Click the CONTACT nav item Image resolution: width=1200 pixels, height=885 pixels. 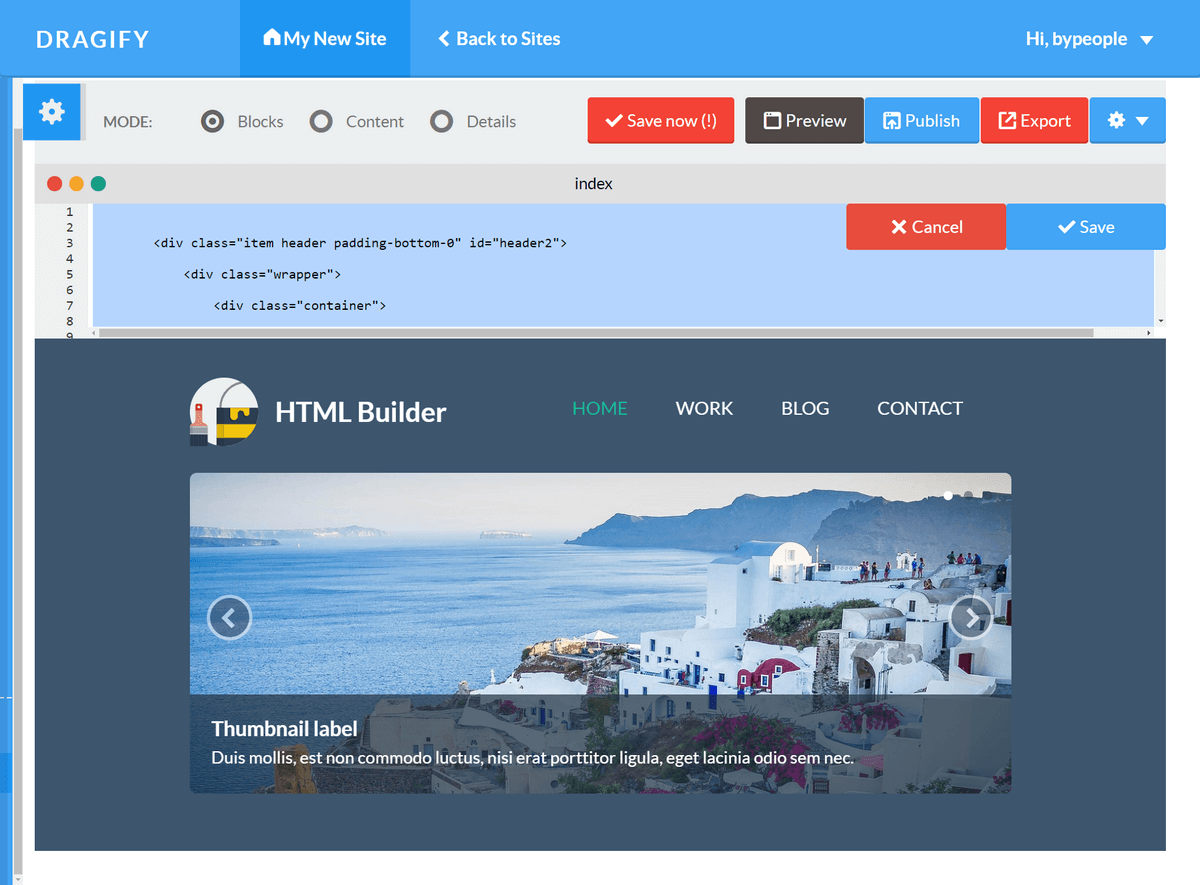pyautogui.click(x=920, y=408)
